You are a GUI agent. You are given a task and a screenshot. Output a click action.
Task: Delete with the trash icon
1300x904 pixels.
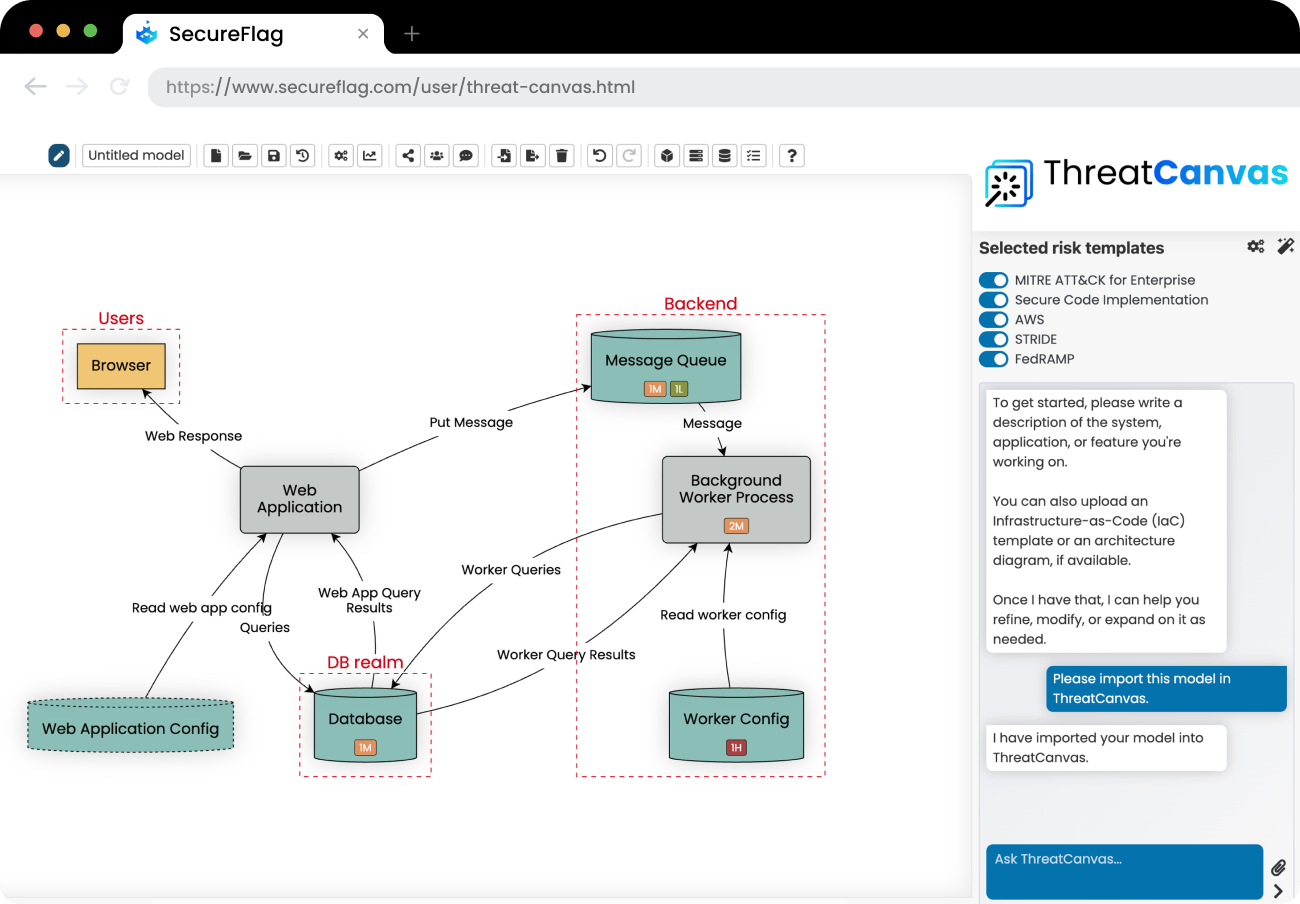(562, 155)
